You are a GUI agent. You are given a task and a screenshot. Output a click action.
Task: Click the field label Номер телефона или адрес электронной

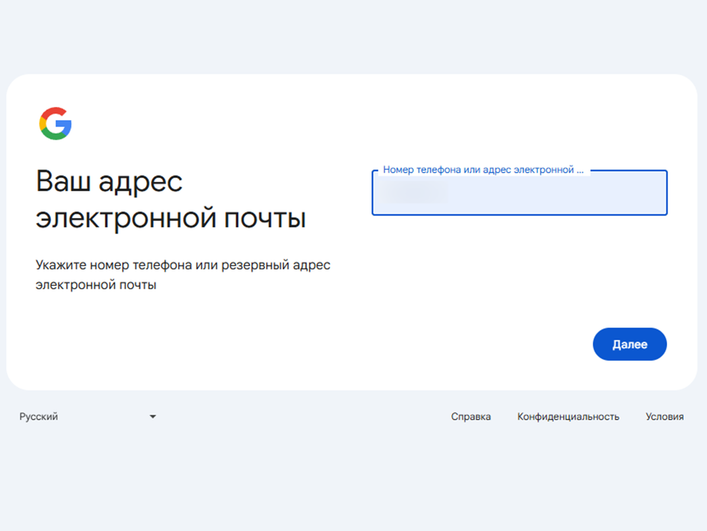pyautogui.click(x=483, y=170)
